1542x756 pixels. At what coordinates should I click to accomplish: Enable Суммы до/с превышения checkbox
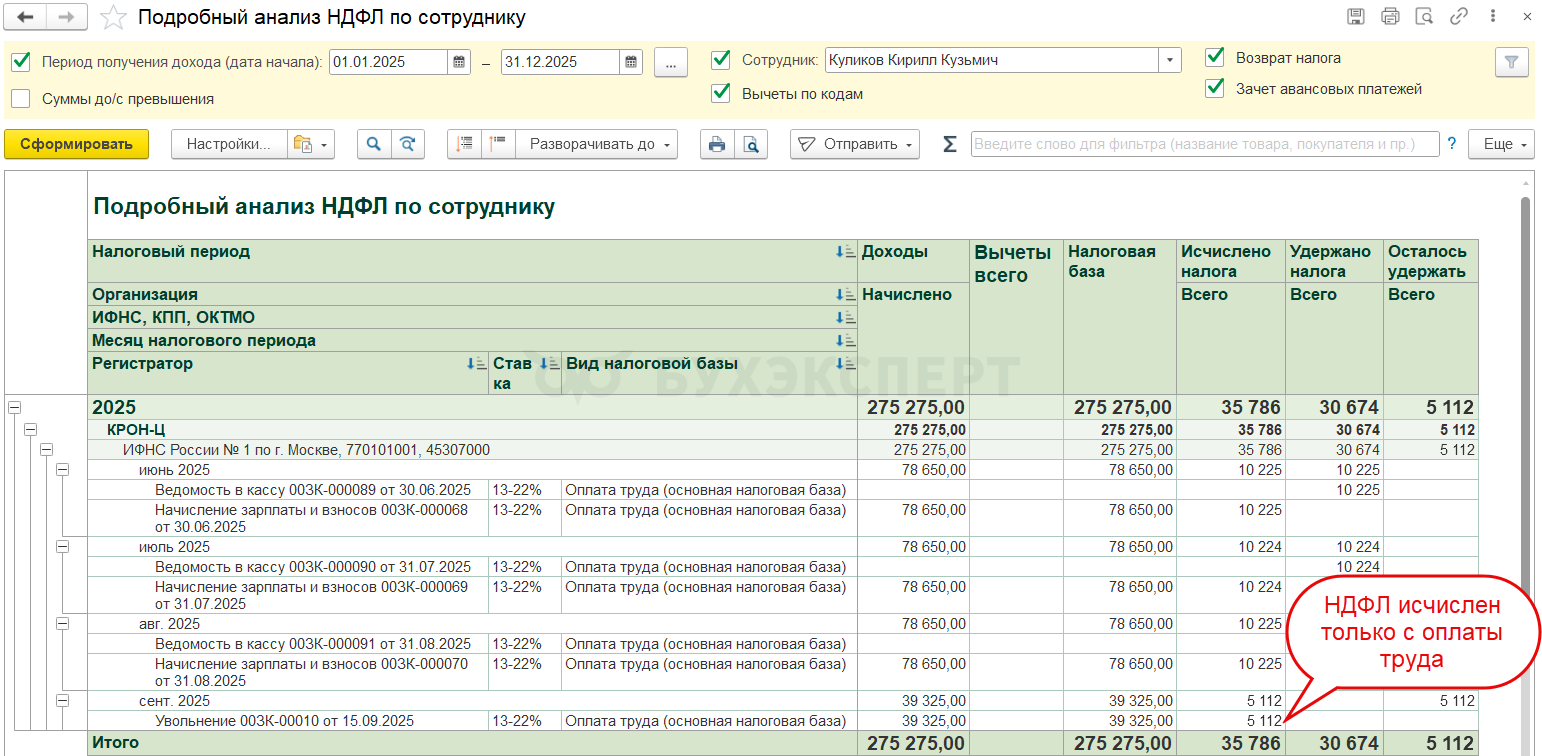(x=20, y=98)
